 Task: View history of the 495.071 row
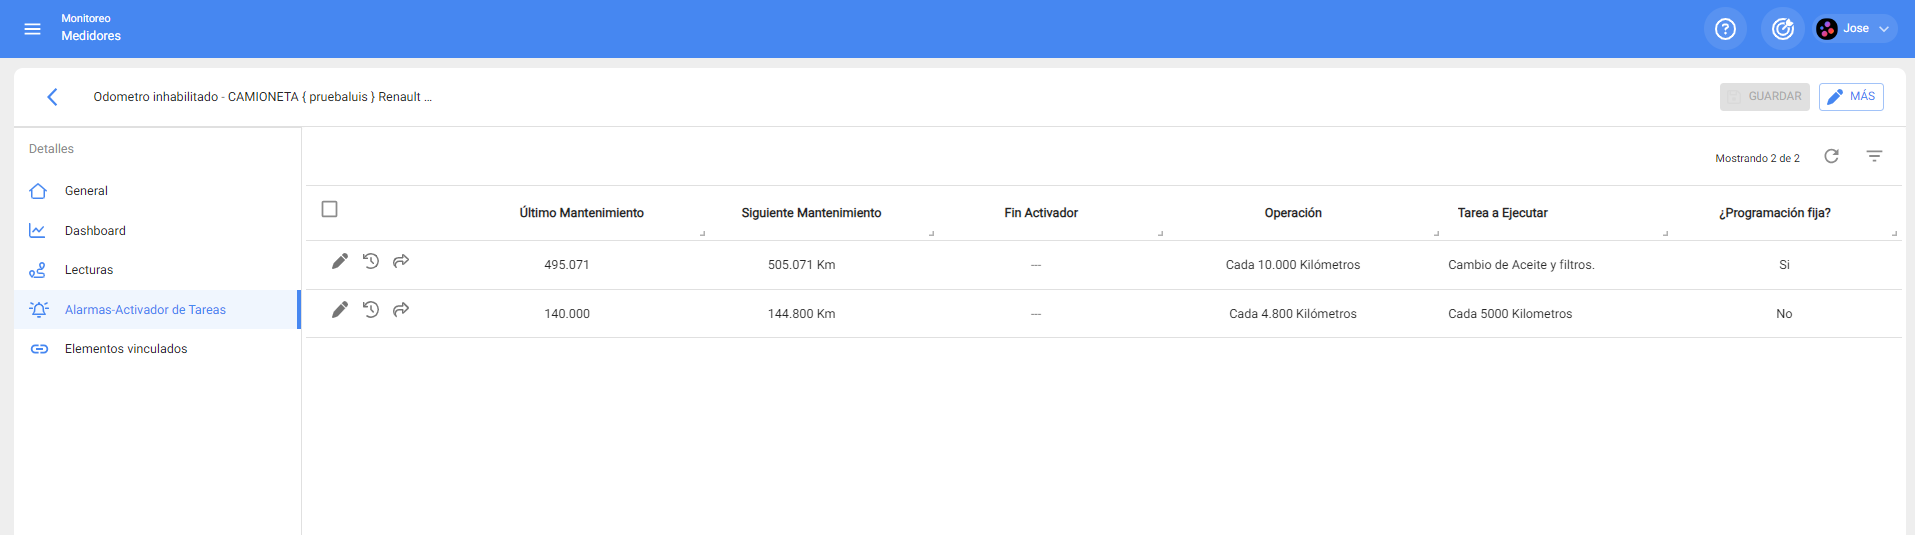pyautogui.click(x=371, y=261)
